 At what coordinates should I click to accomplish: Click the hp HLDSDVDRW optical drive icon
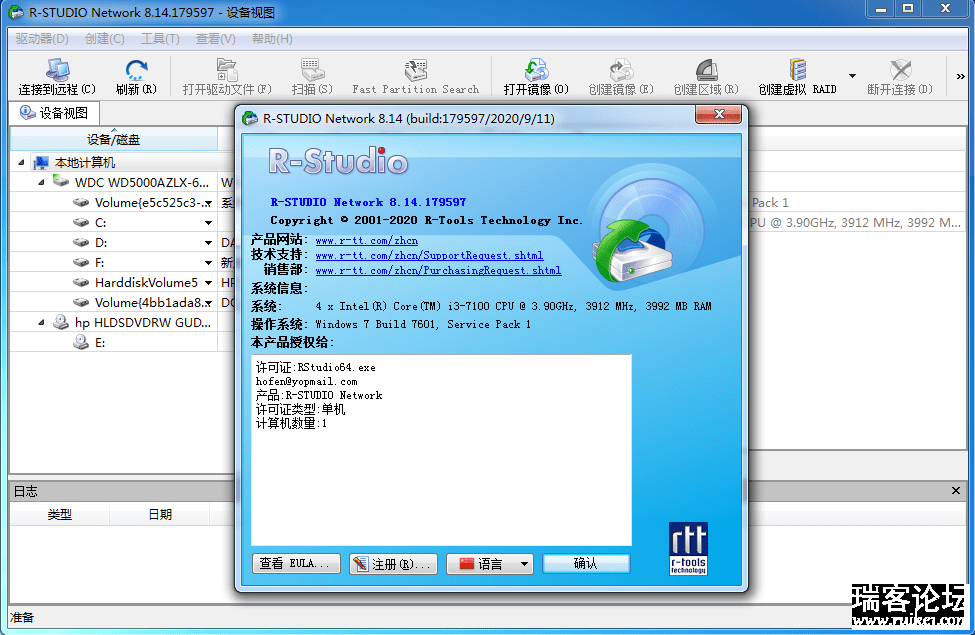pos(60,322)
